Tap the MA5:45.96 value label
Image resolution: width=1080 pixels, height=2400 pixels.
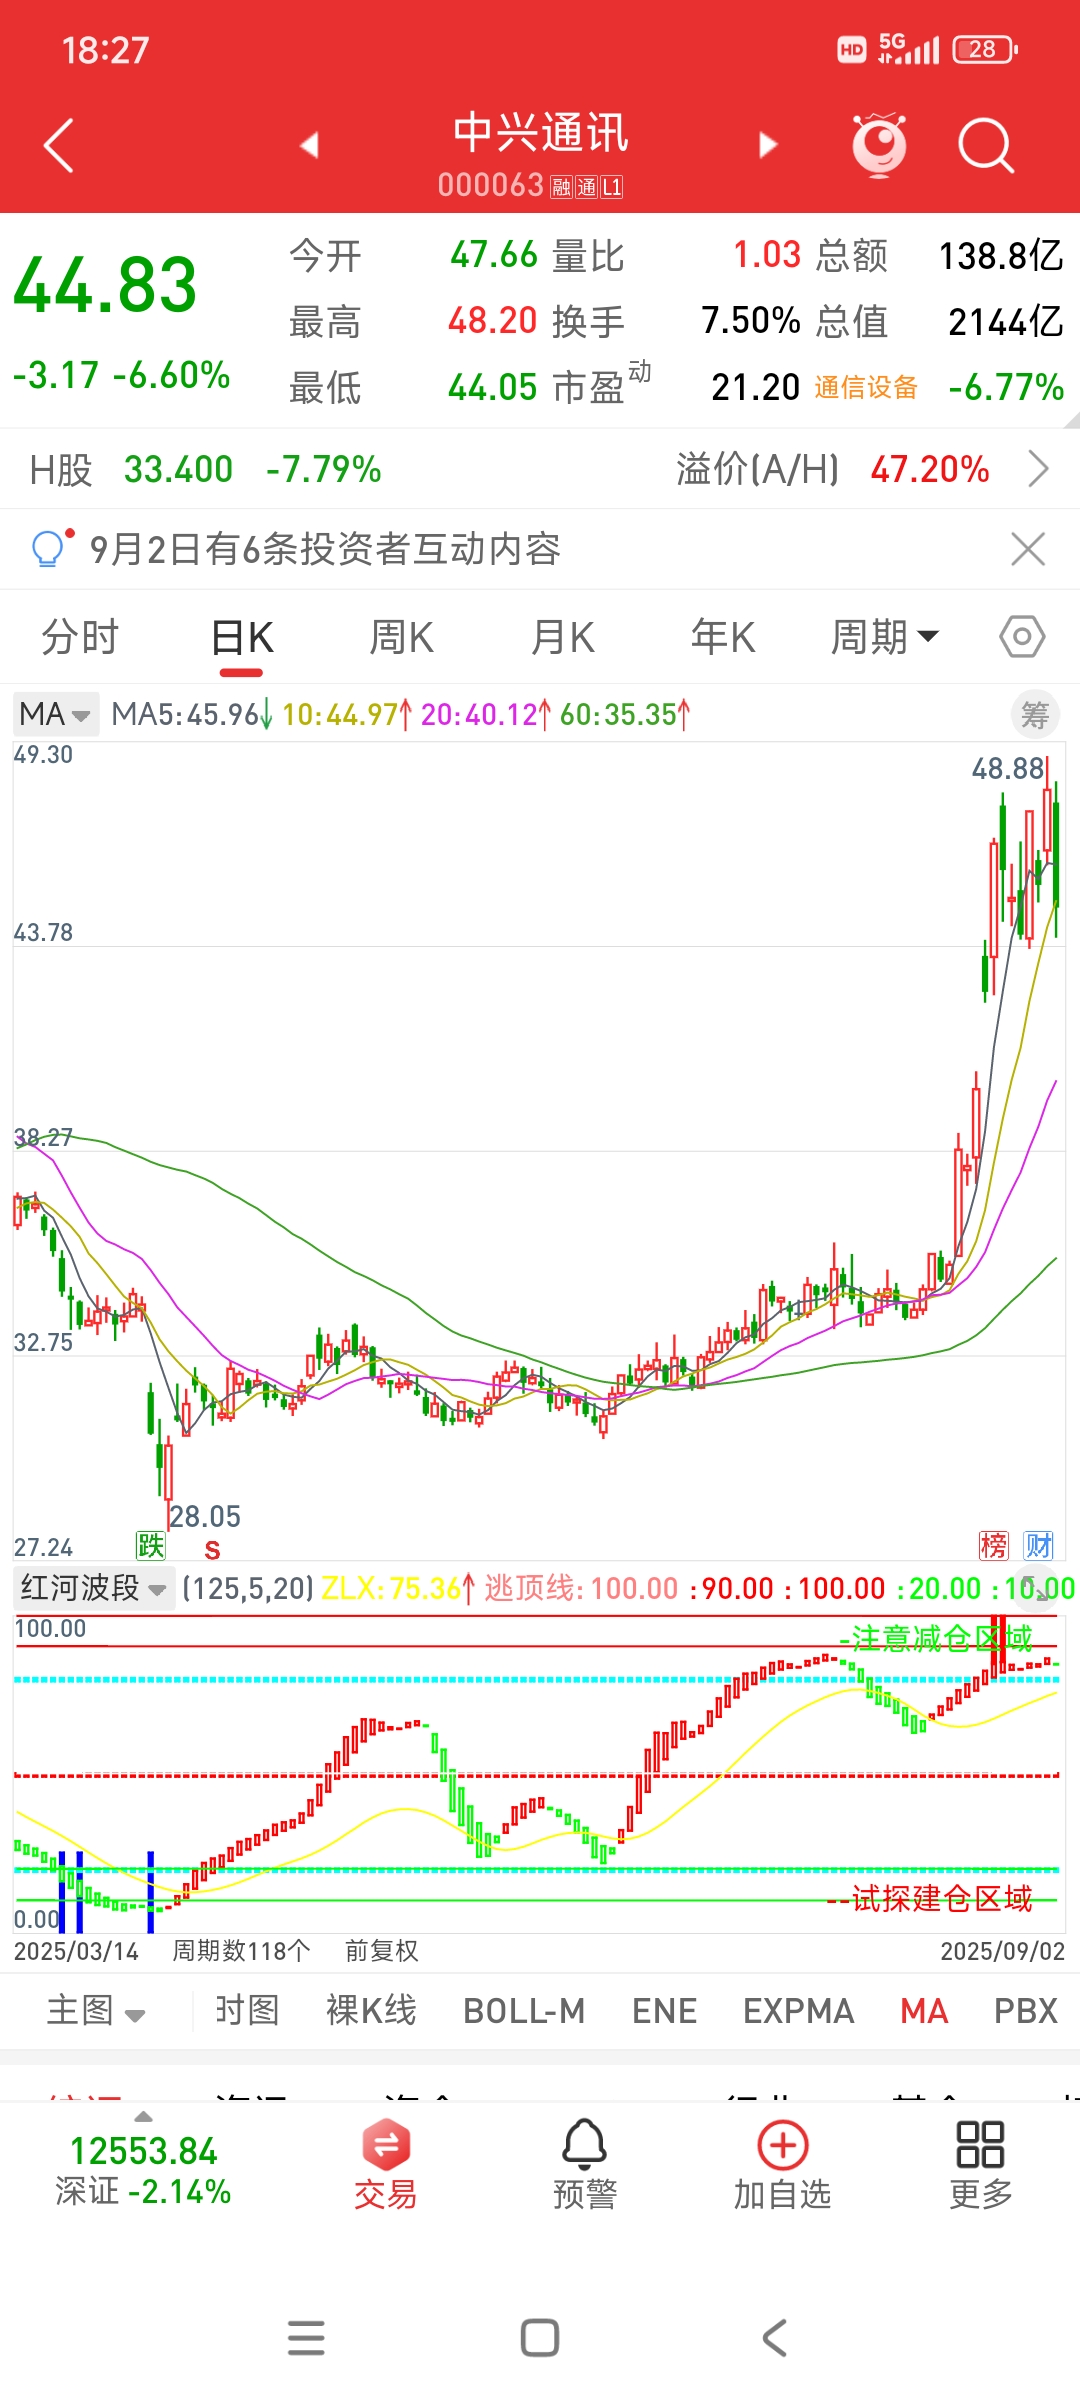tap(192, 714)
